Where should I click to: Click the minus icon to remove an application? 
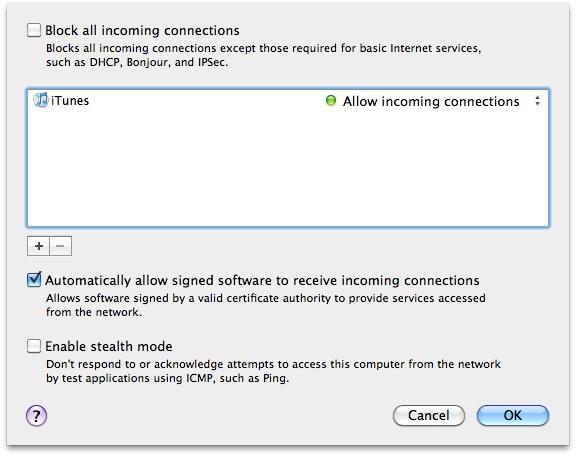click(61, 246)
